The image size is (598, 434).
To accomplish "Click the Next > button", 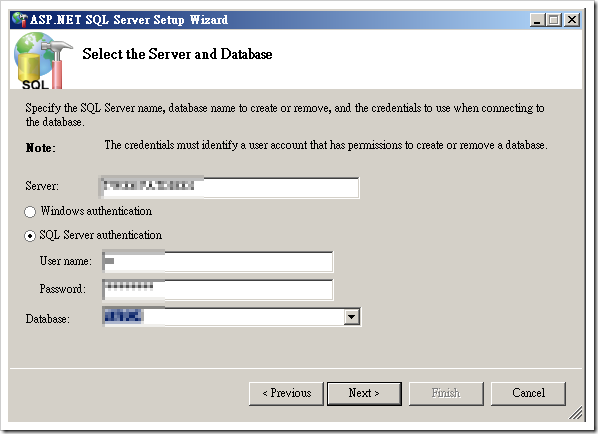I will pyautogui.click(x=364, y=393).
